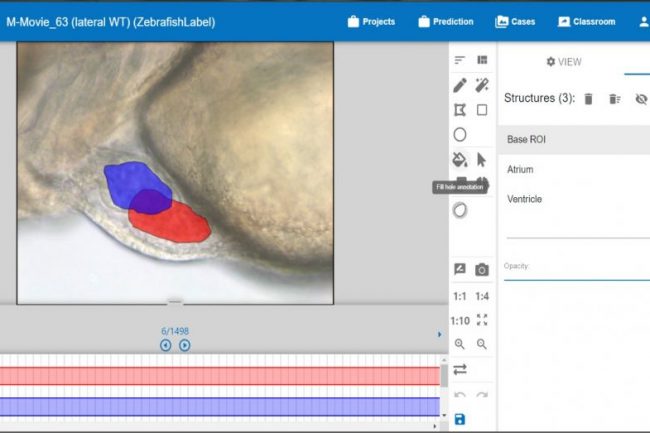Select the pencil drawing tool
Image resolution: width=650 pixels, height=433 pixels.
point(460,85)
